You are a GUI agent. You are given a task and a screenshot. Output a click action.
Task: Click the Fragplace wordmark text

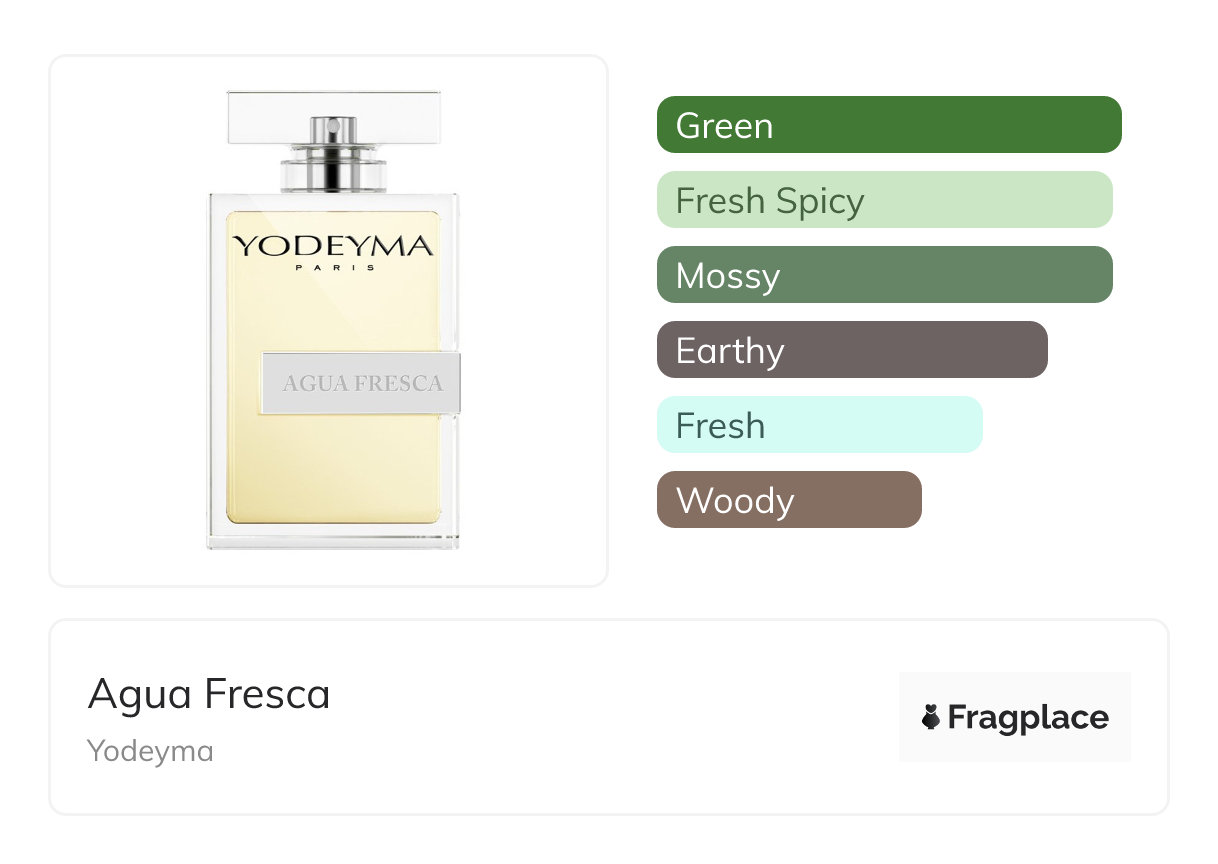pyautogui.click(x=1028, y=717)
